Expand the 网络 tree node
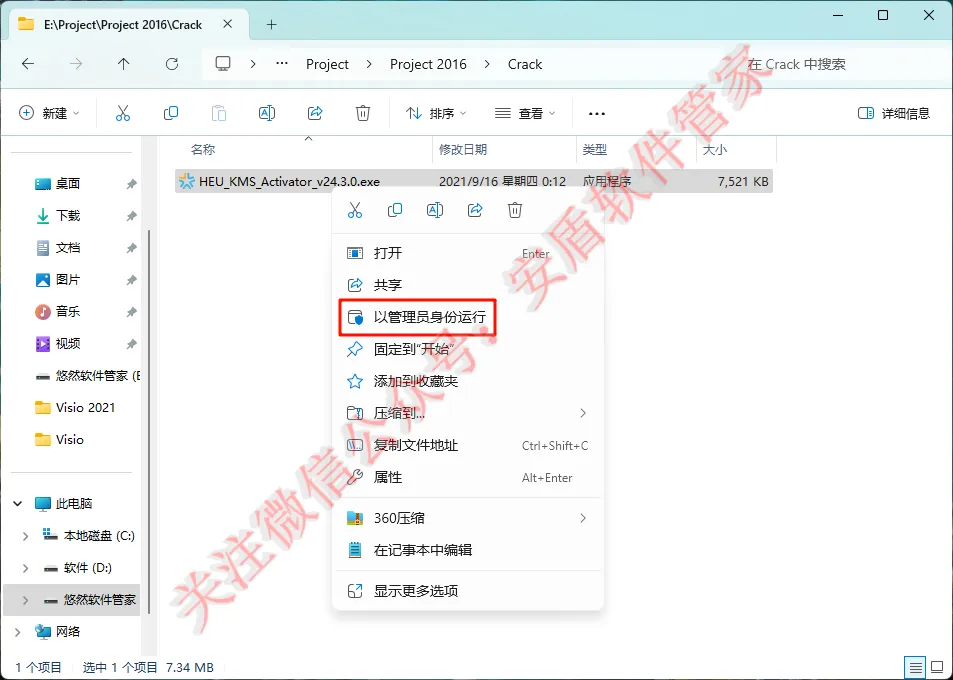 coord(18,632)
